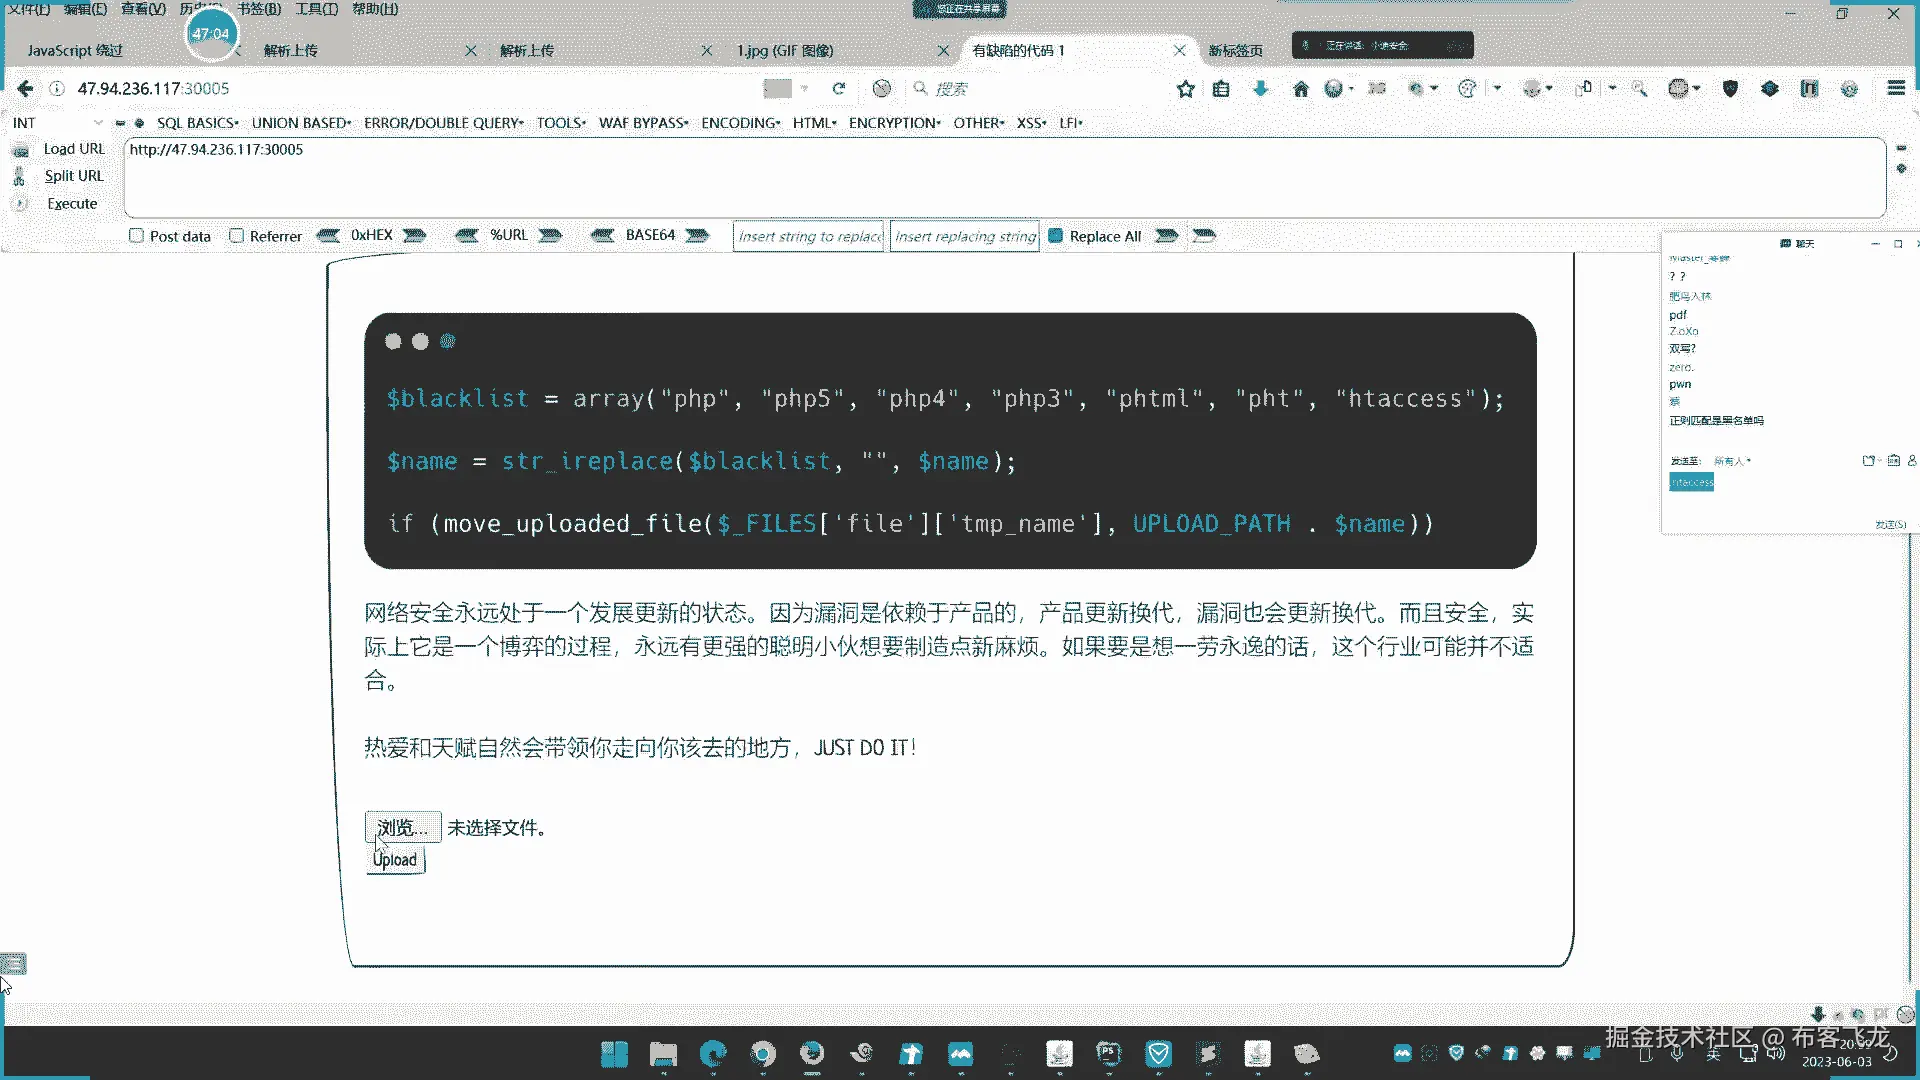
Task: Enable the Referrer checkbox
Action: coord(237,236)
